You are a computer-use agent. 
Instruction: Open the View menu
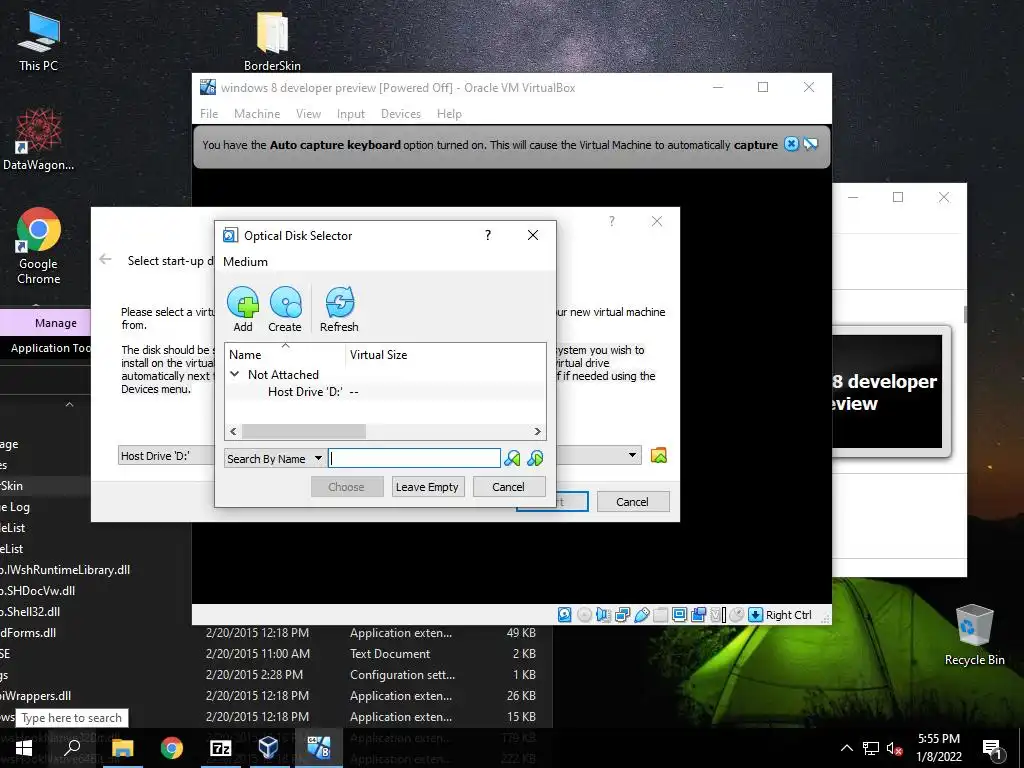(x=308, y=114)
